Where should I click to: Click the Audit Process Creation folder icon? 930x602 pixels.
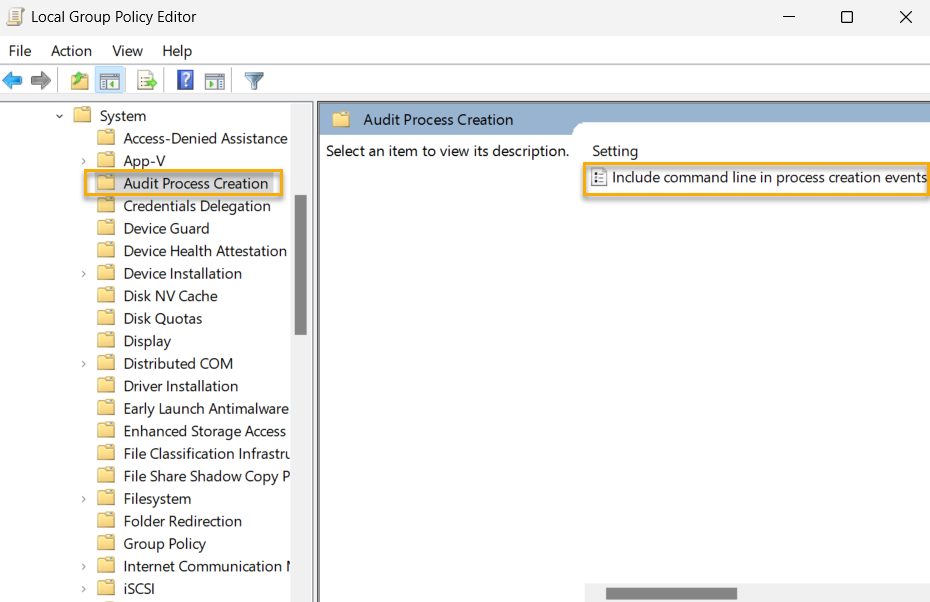(107, 183)
